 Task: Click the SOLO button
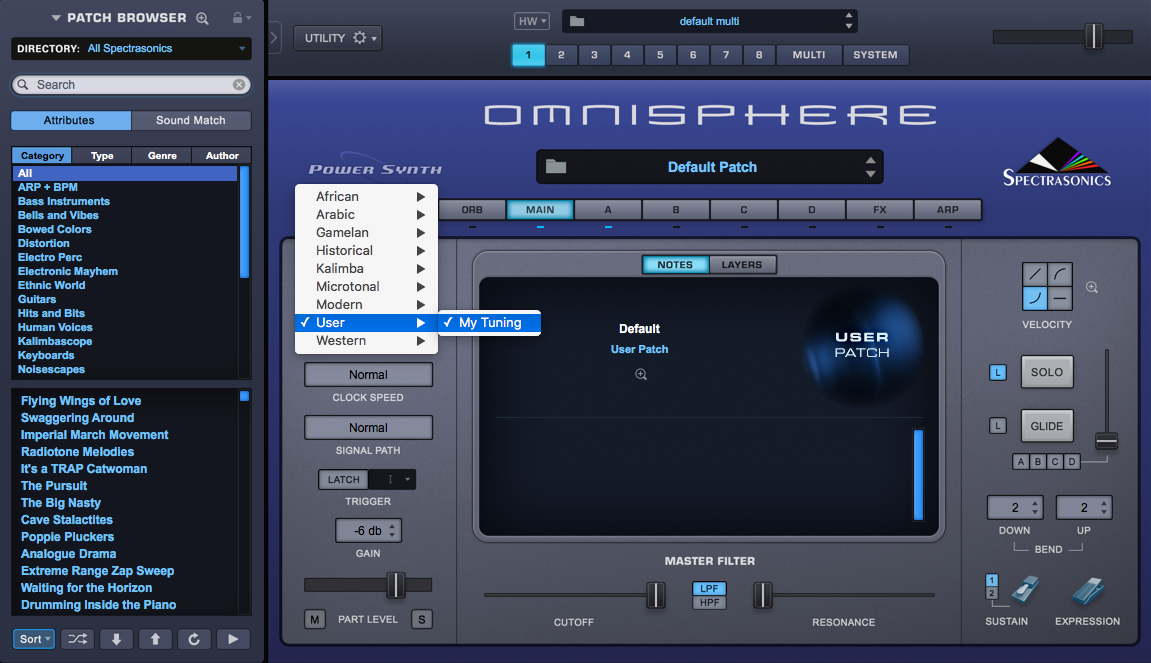[1047, 372]
